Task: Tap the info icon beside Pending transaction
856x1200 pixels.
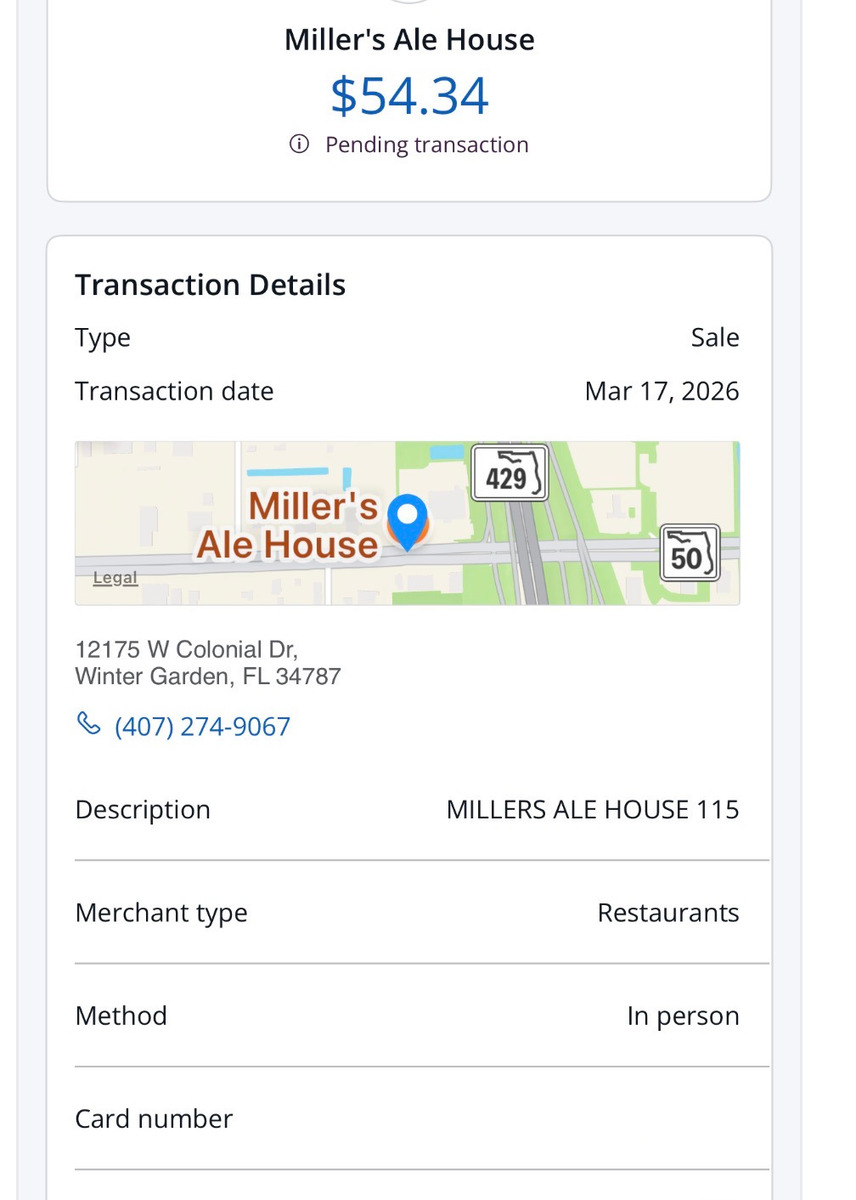Action: tap(299, 145)
